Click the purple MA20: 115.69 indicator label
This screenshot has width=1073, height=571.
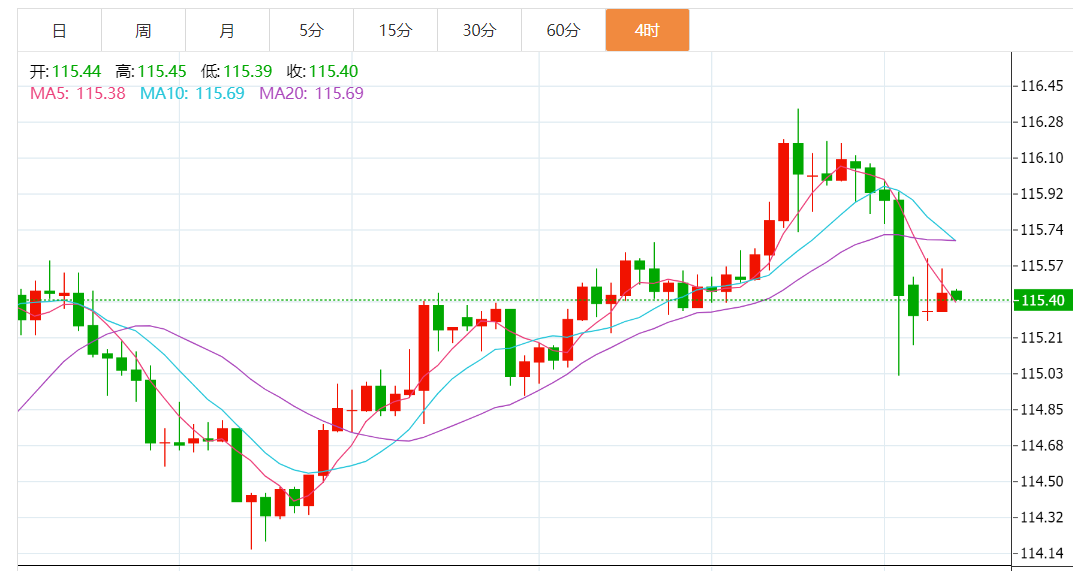[x=311, y=93]
